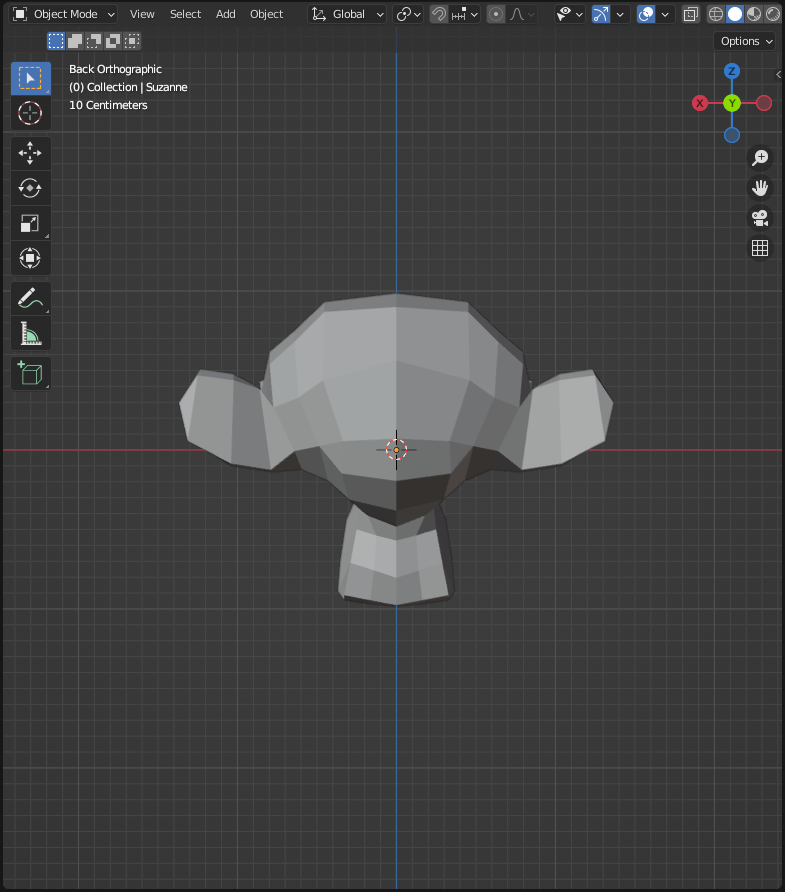Open the Object Mode dropdown
The height and width of the screenshot is (892, 785).
coord(63,14)
